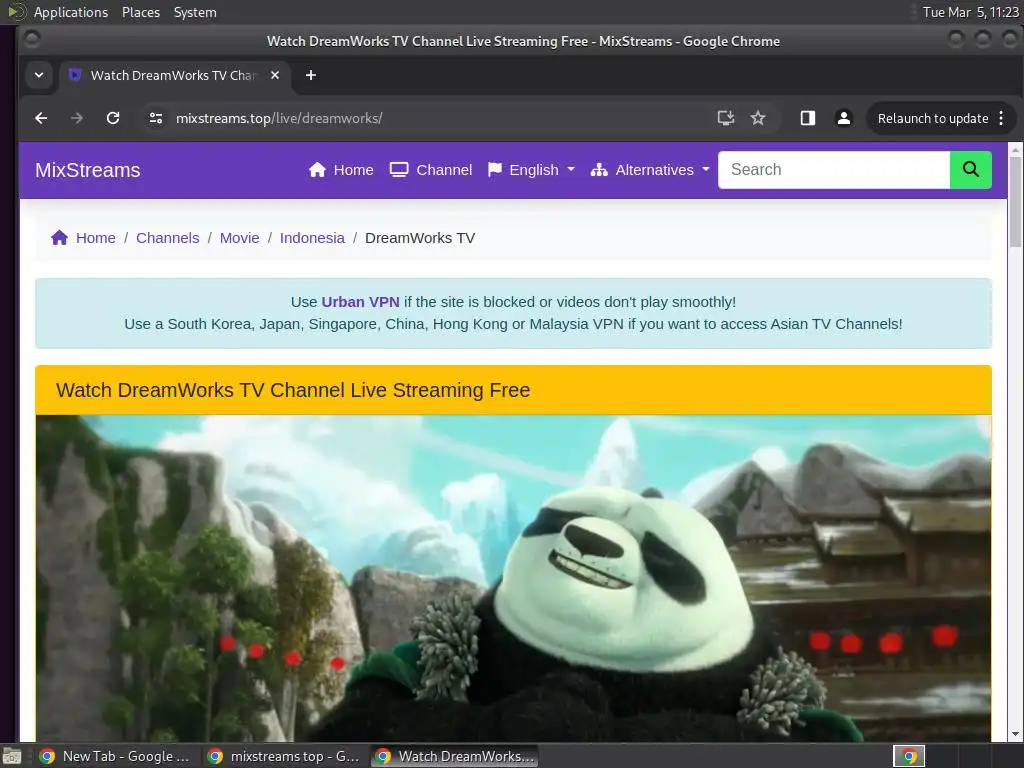The image size is (1024, 768).
Task: Click the Home house icon in navbar
Action: [317, 170]
